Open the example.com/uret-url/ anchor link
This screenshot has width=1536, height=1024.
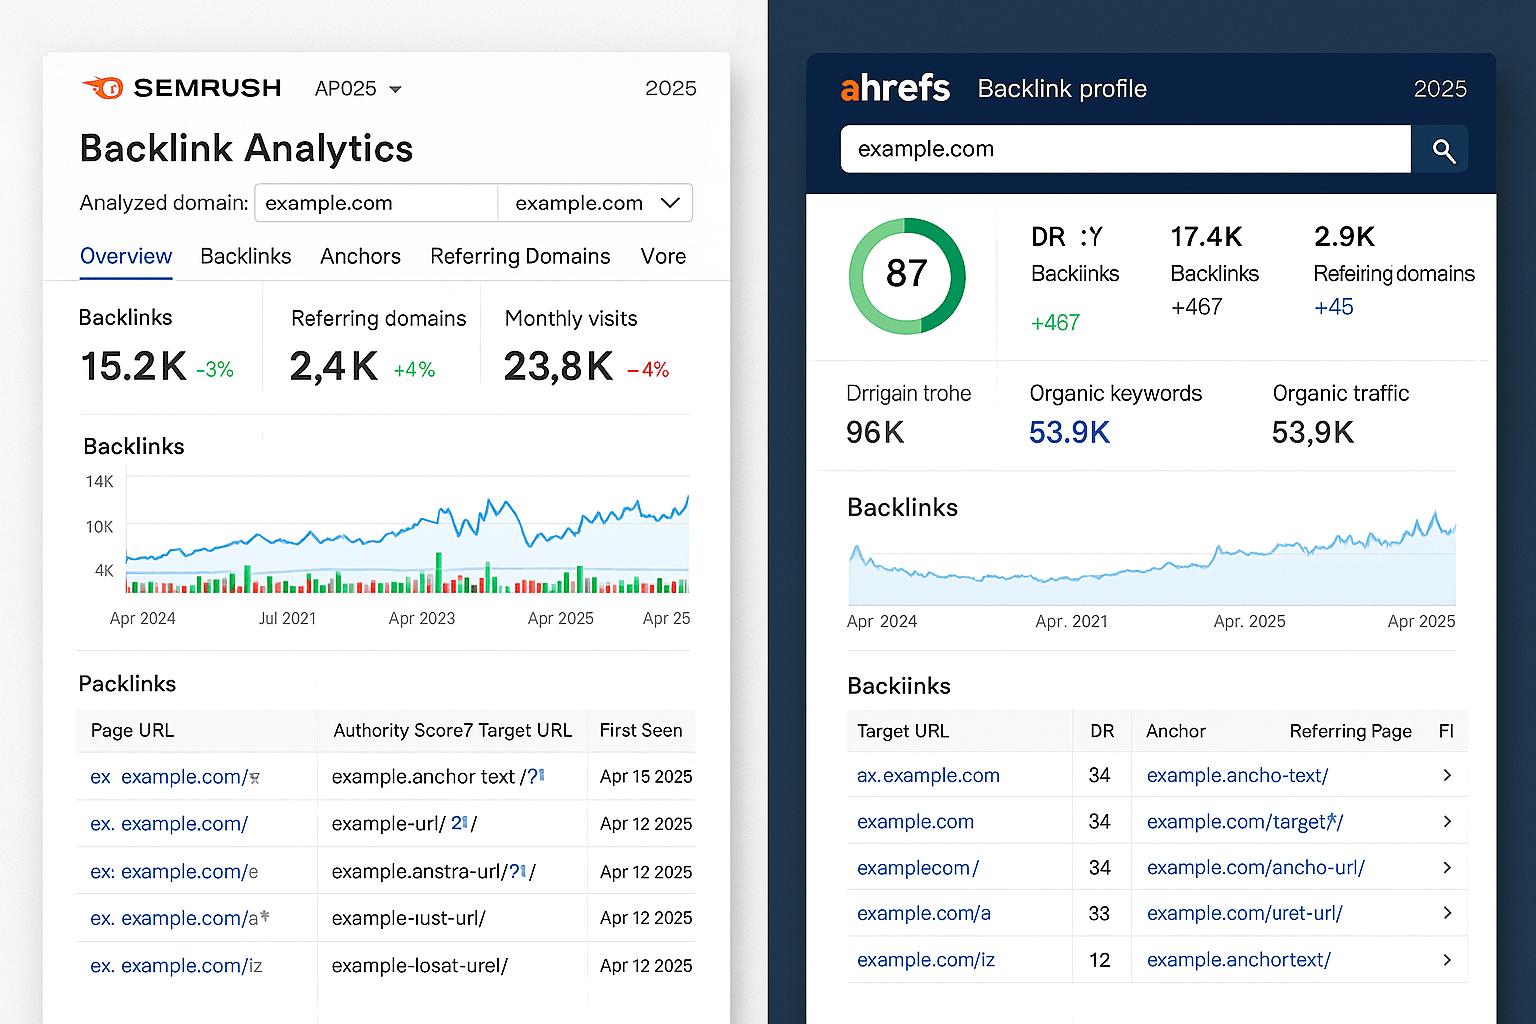1245,913
